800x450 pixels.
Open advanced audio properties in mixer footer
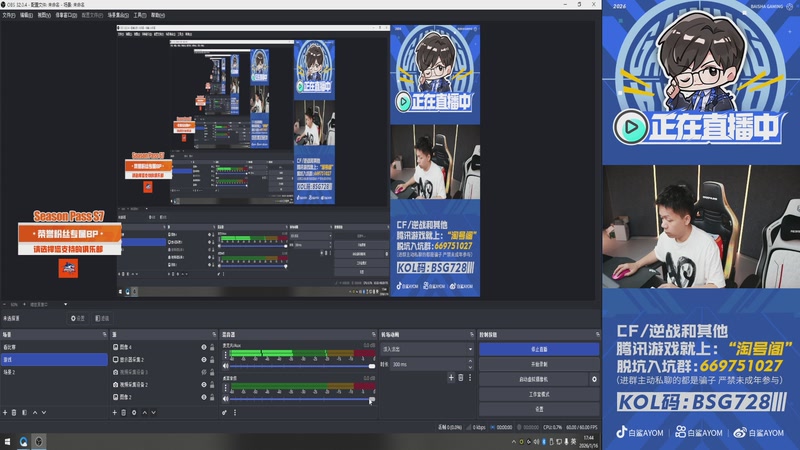224,412
